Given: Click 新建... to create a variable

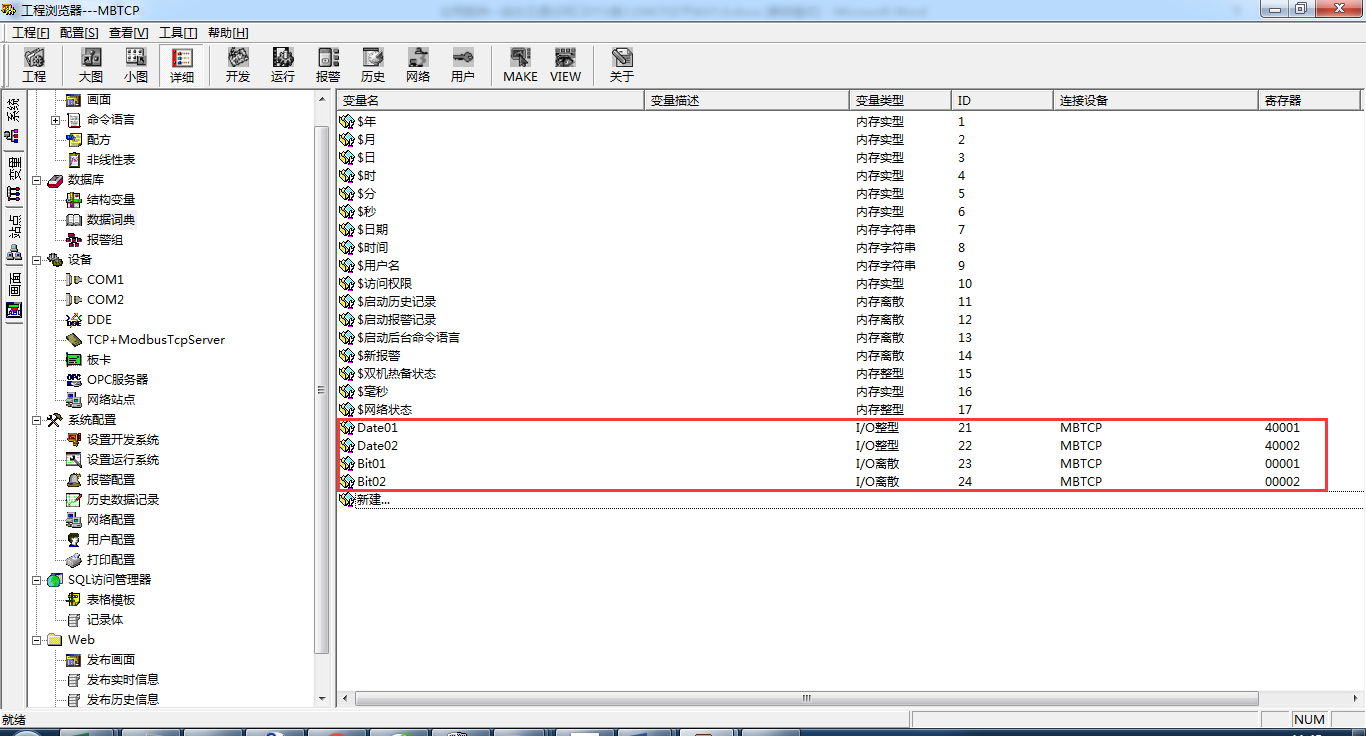Looking at the screenshot, I should pyautogui.click(x=373, y=500).
